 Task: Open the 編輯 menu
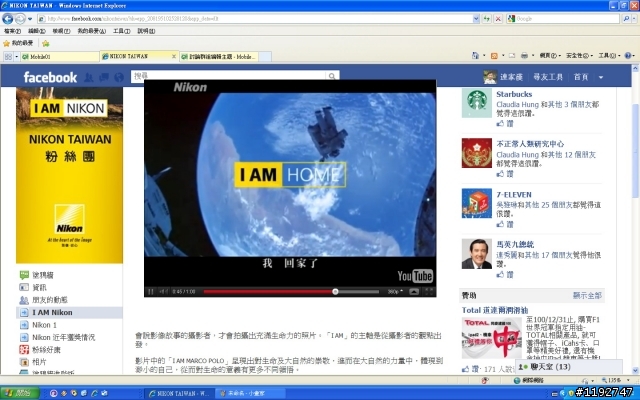[x=36, y=31]
